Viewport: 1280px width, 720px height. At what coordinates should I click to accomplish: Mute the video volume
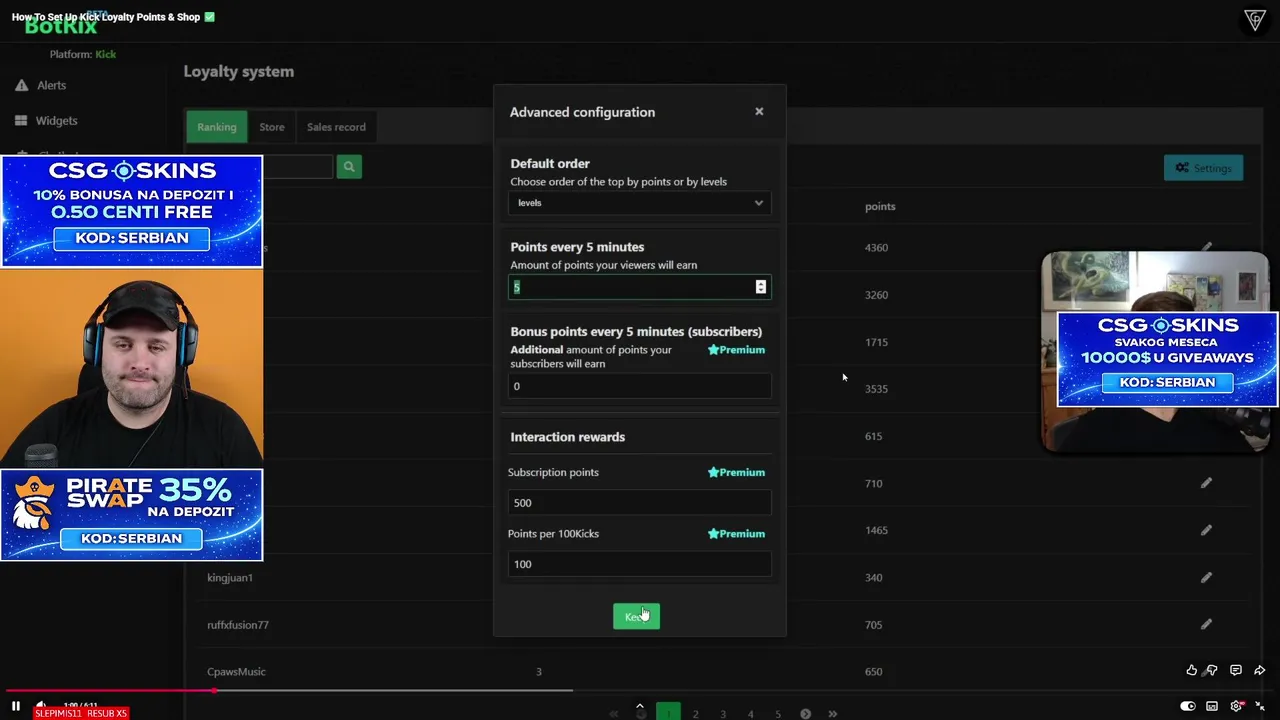pos(41,706)
